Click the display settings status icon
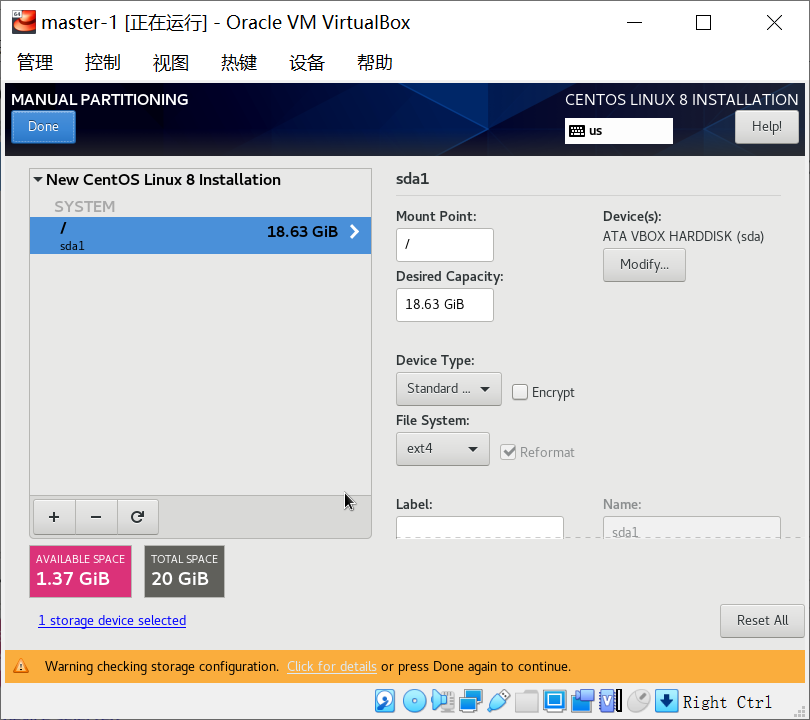This screenshot has height=720, width=810. coord(555,701)
